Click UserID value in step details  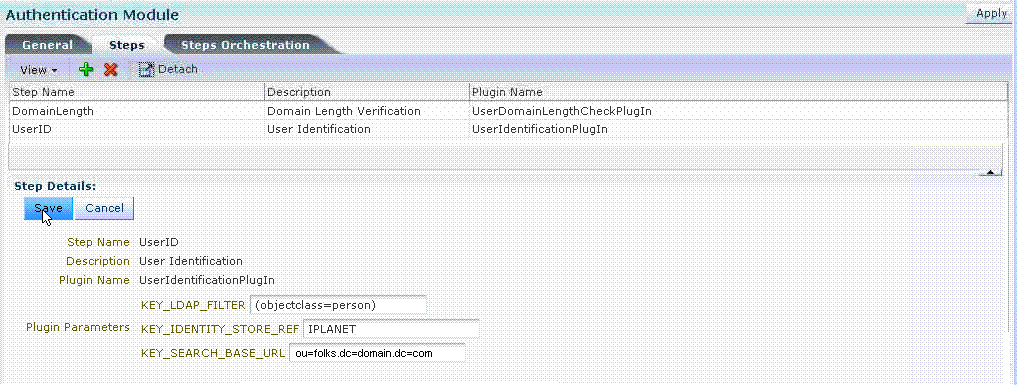[x=159, y=242]
